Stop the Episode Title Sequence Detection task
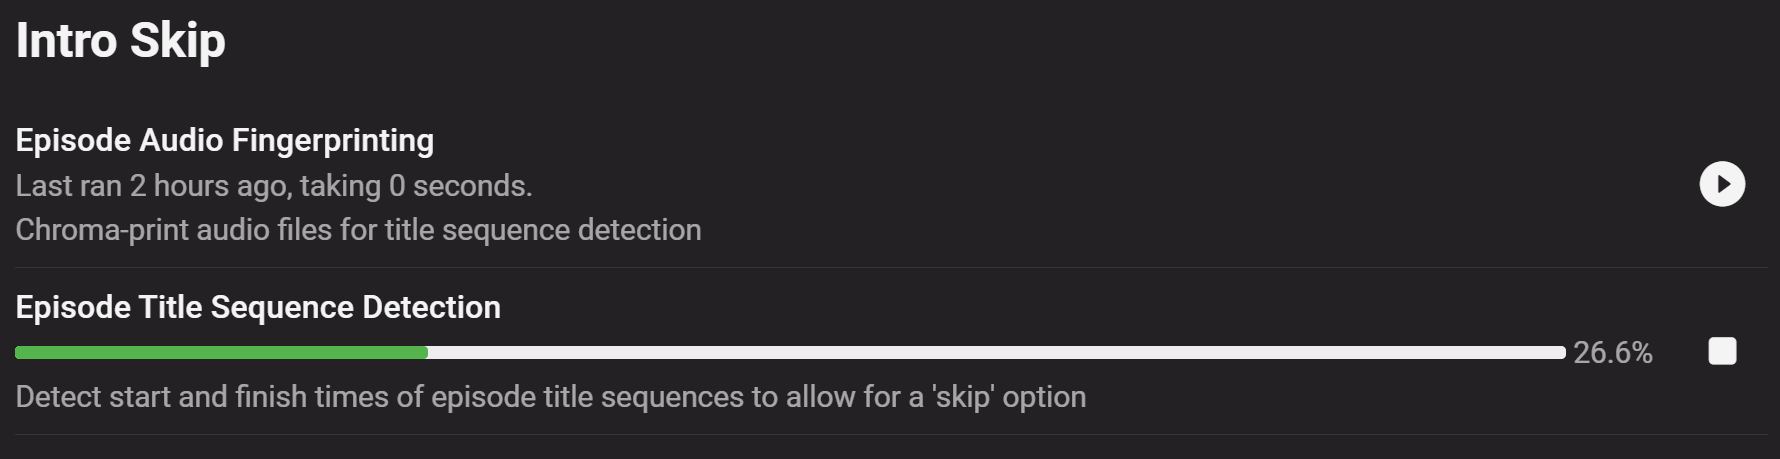This screenshot has height=459, width=1780. (x=1722, y=351)
